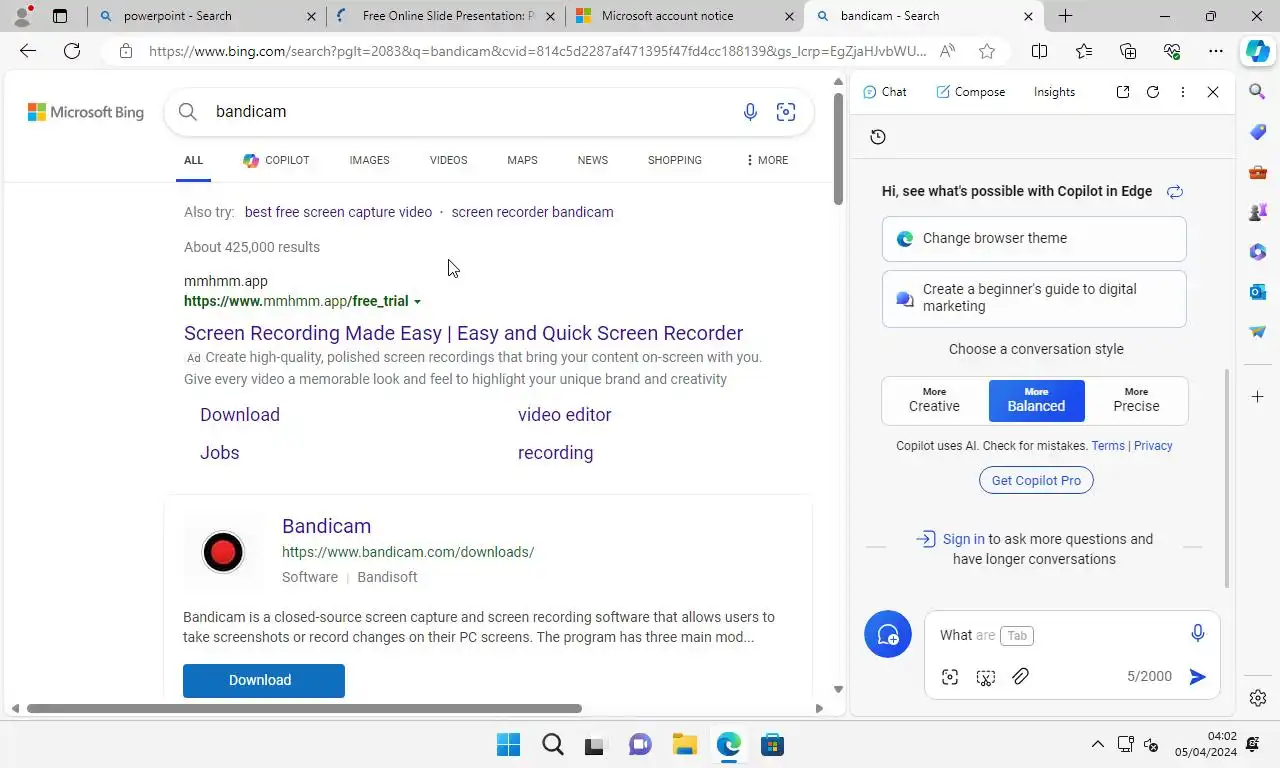Select the More Precise conversation style
The width and height of the screenshot is (1280, 768).
(1136, 401)
